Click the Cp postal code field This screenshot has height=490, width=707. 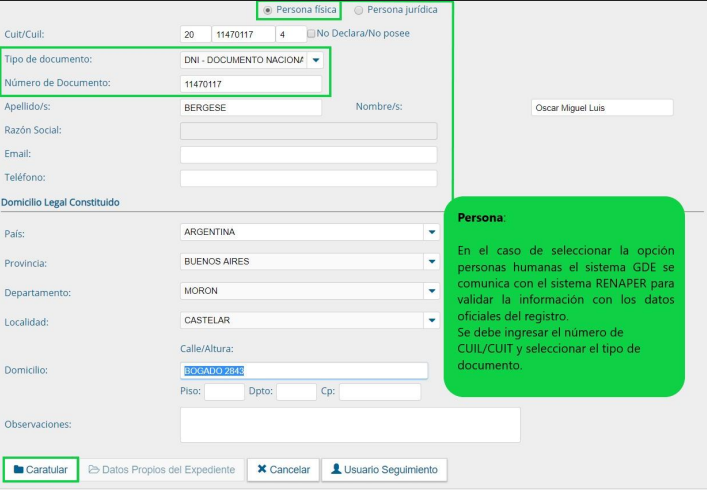(379, 392)
